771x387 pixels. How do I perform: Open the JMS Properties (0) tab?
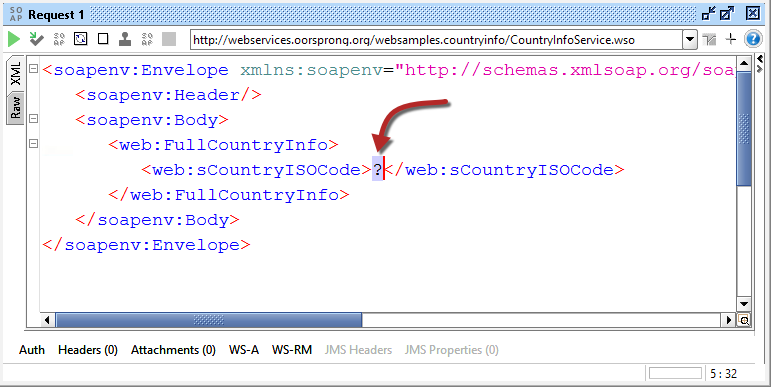pyautogui.click(x=451, y=350)
